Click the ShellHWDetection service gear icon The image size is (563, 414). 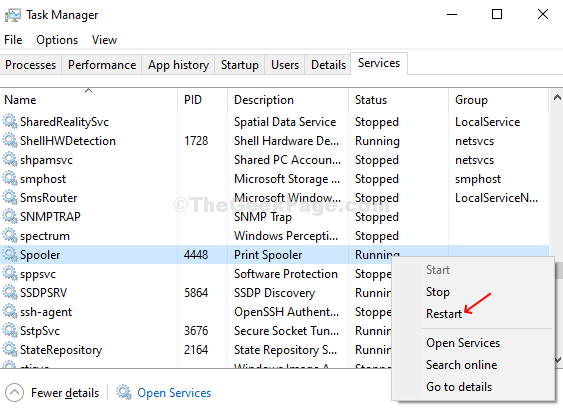10,140
